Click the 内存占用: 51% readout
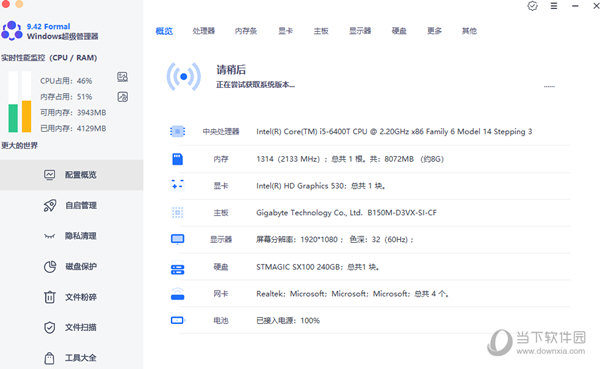Screen dimensions: 600x369 coord(66,97)
